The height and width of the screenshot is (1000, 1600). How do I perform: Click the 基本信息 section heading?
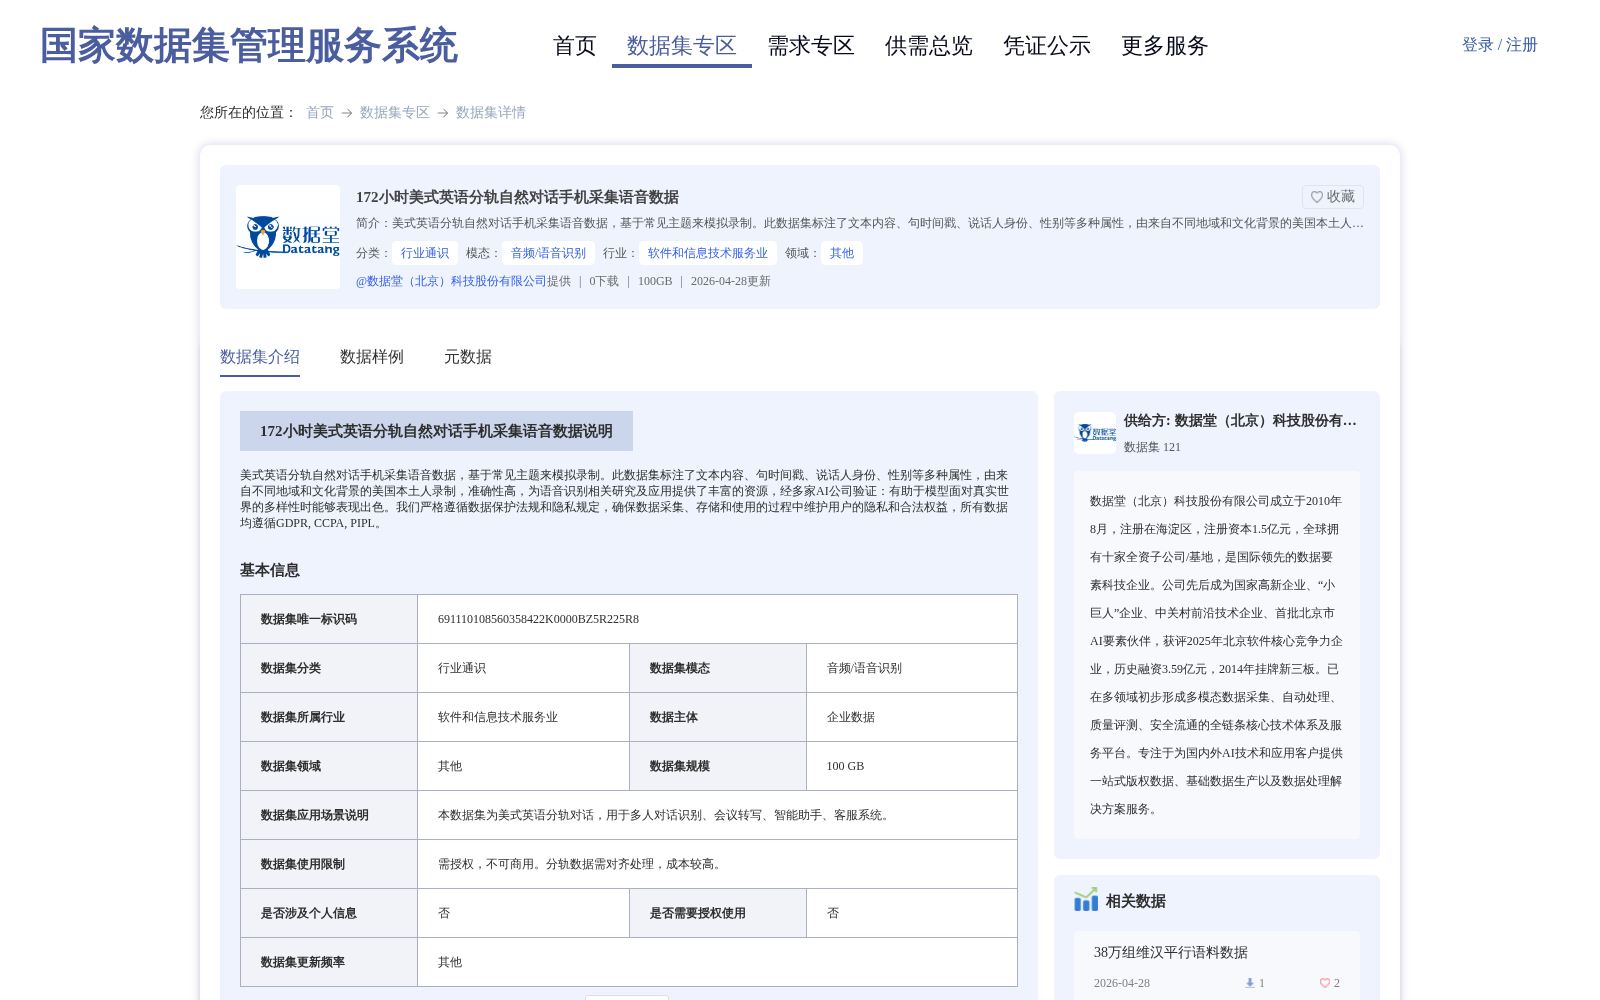pyautogui.click(x=270, y=570)
